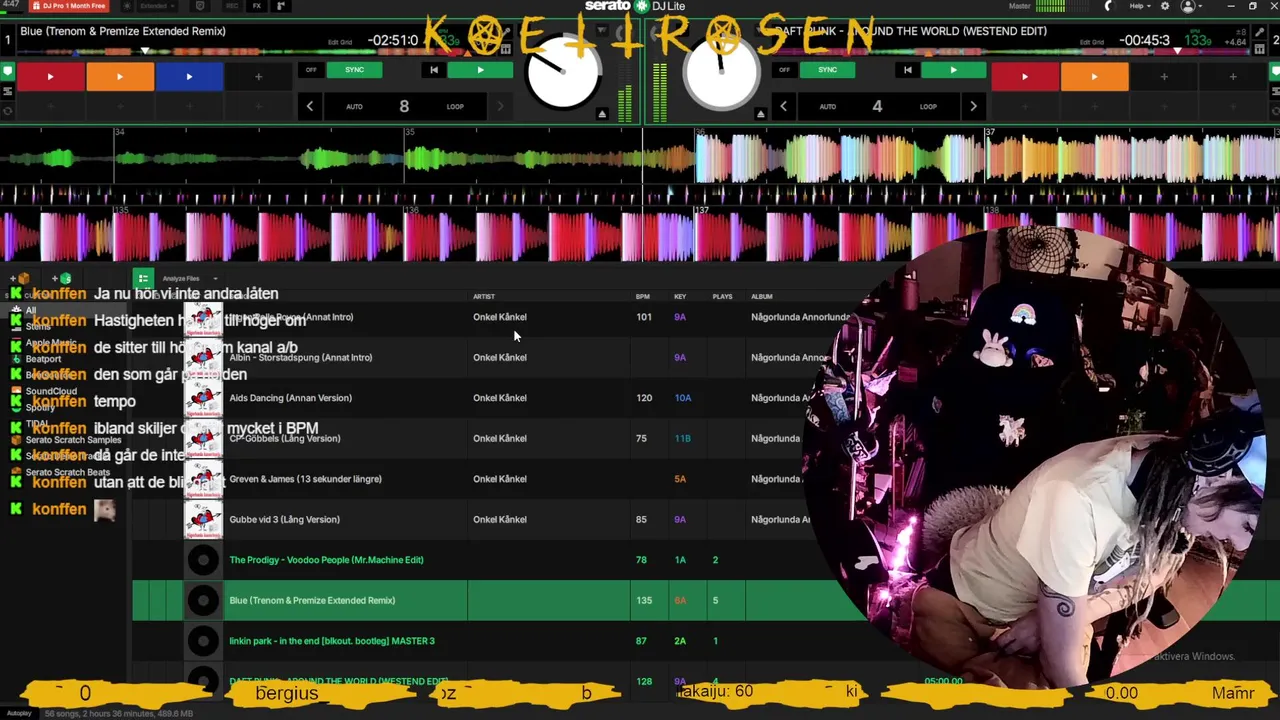
Task: Add fourth cue point on right deck
Action: [1232, 76]
